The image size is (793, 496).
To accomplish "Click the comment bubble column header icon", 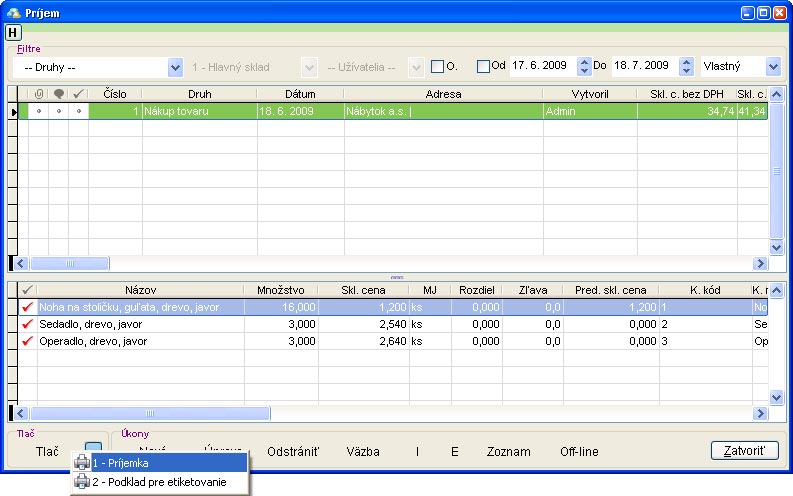I will point(58,94).
